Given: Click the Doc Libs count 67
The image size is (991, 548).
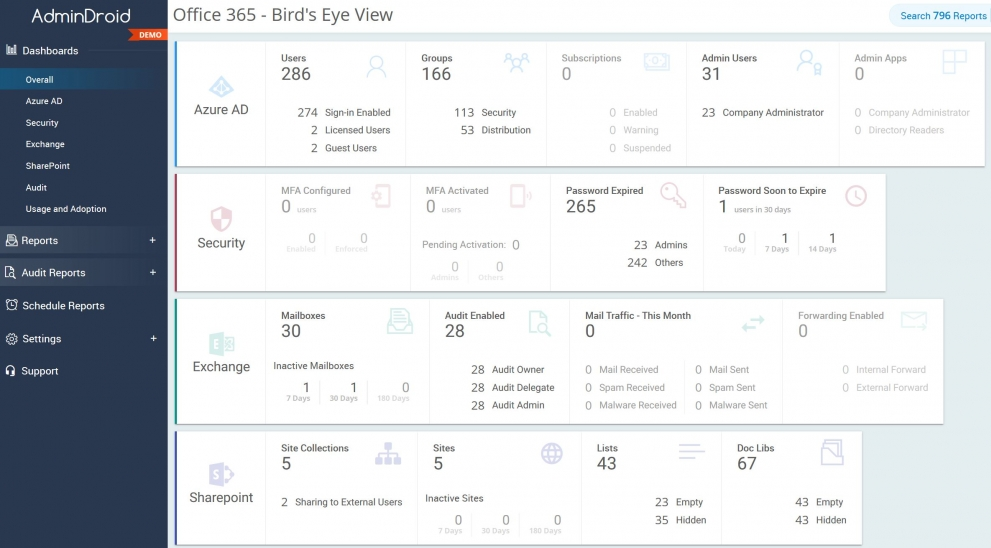Looking at the screenshot, I should click(x=746, y=464).
